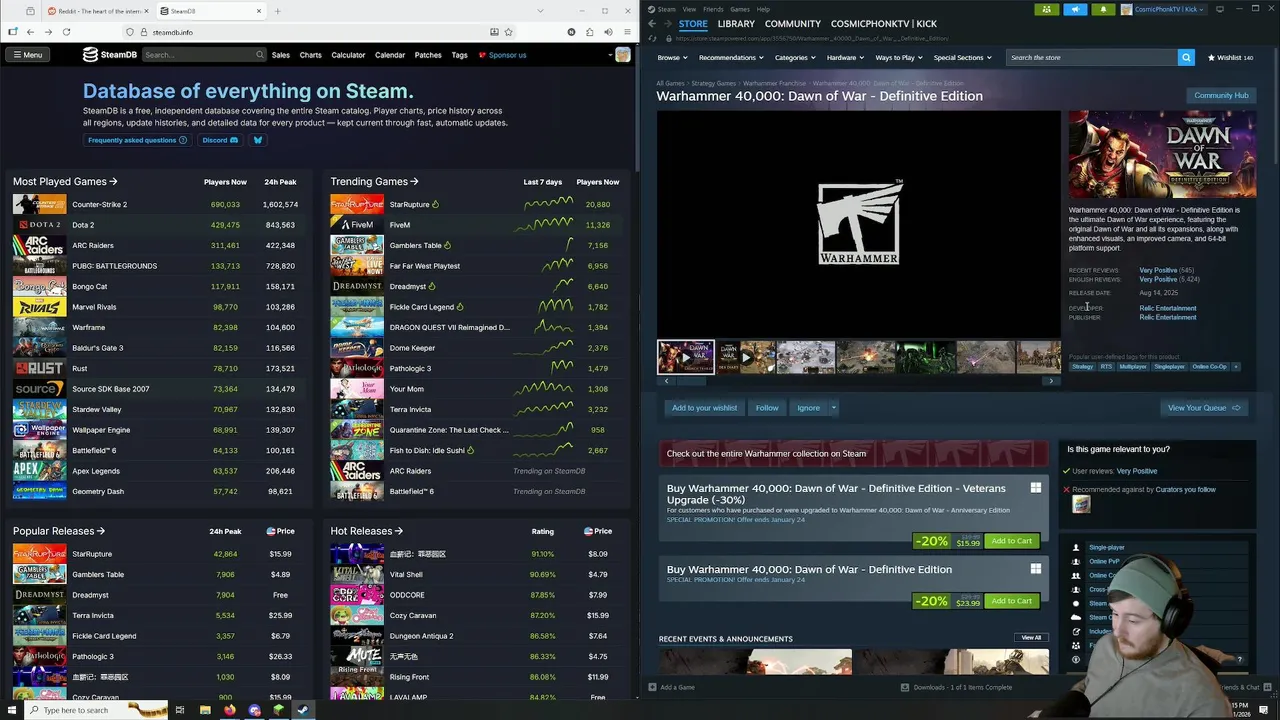
Task: Expand Steam Categories dropdown
Action: 795,57
